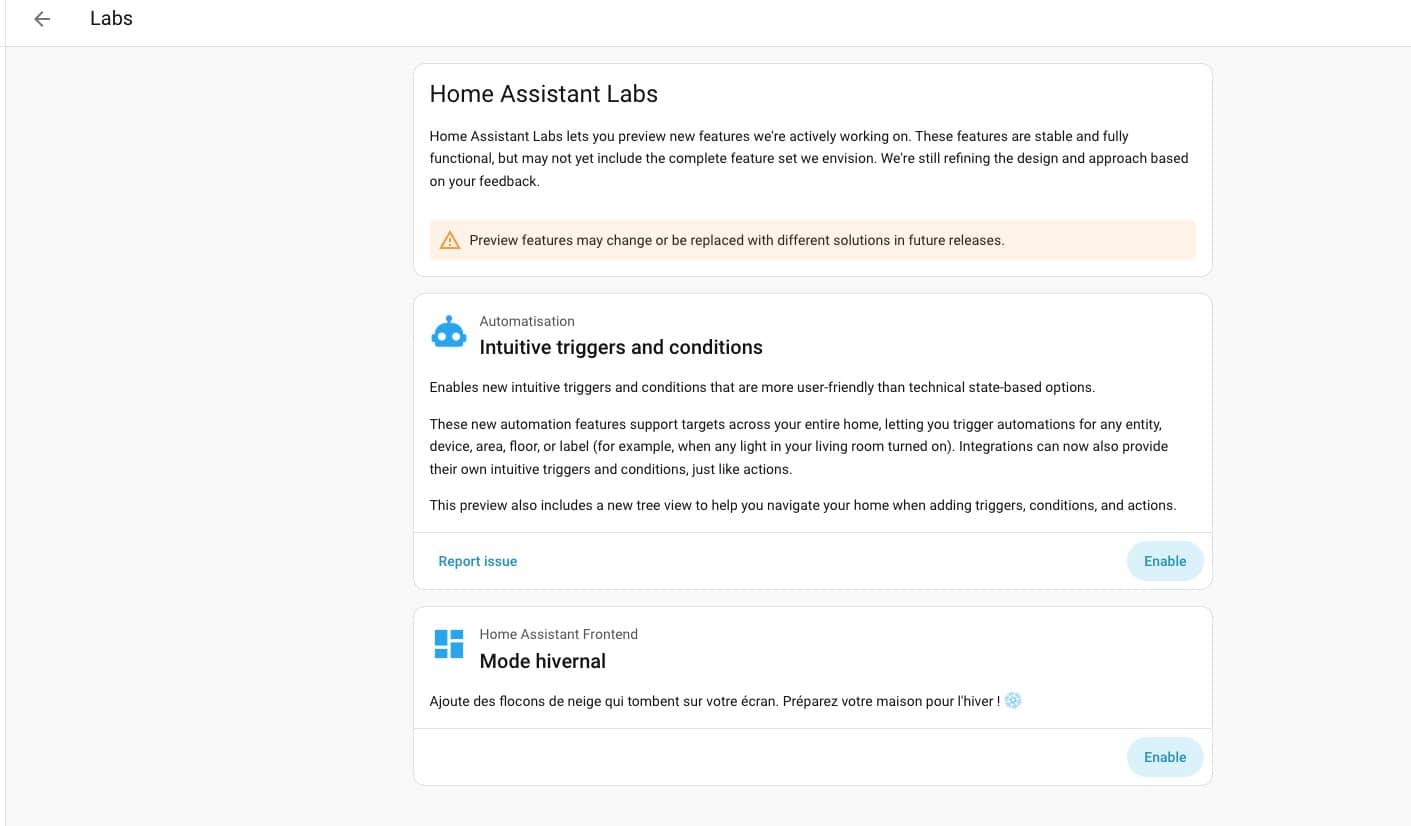
Task: Select the Intuitive triggers and conditions heading
Action: click(x=621, y=347)
